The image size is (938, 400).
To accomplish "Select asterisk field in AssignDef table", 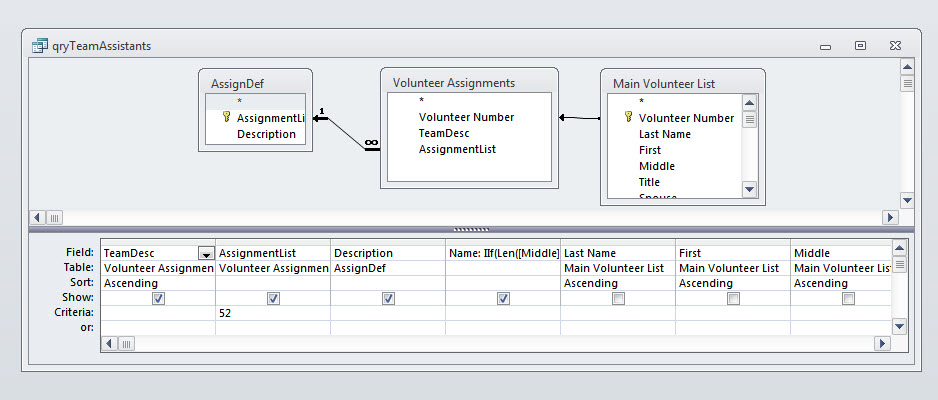I will tap(255, 102).
